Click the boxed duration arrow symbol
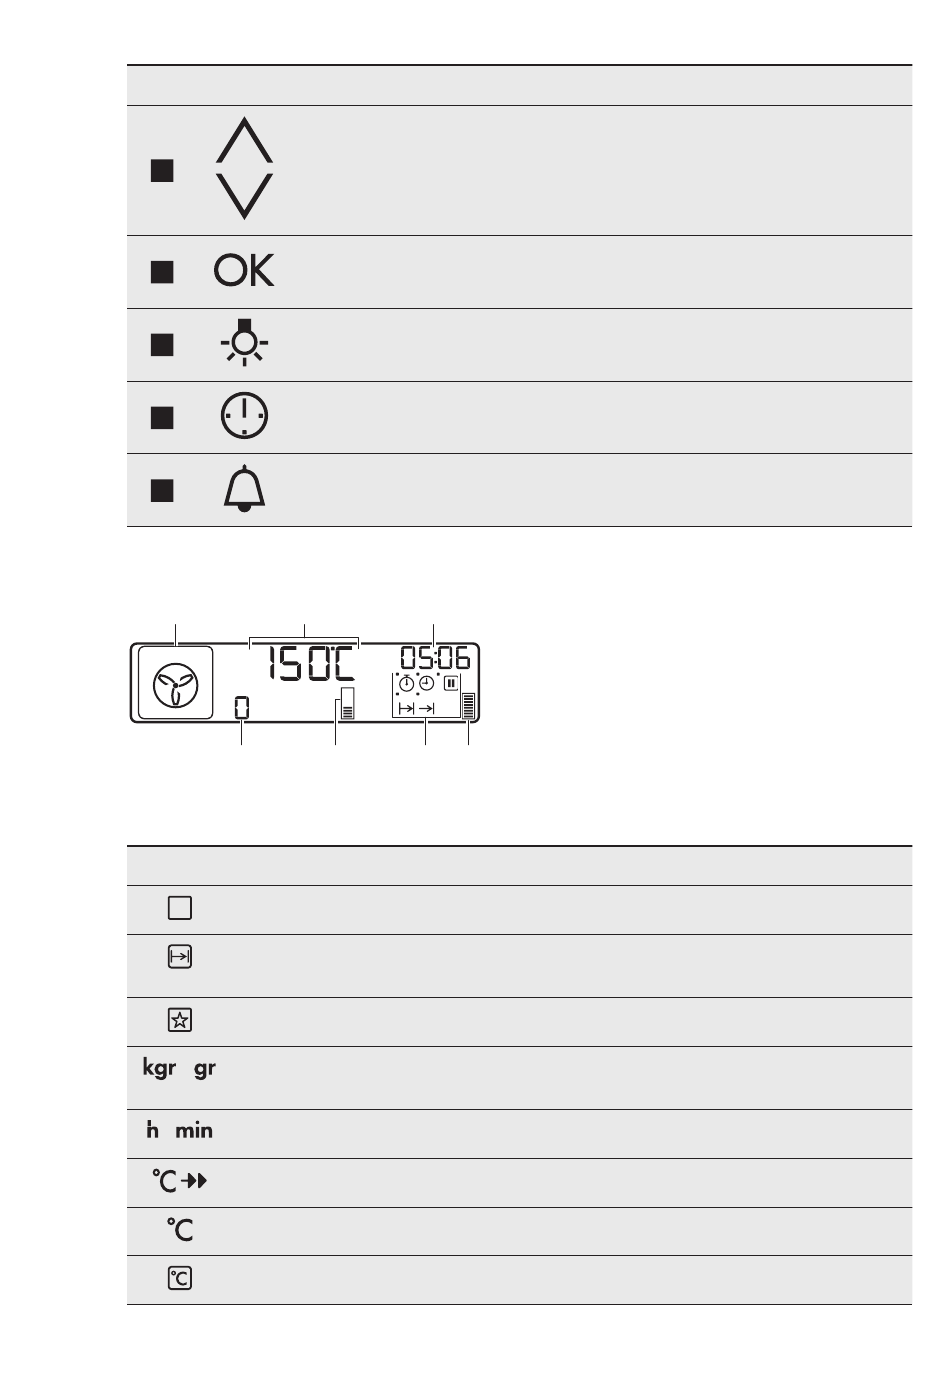The width and height of the screenshot is (950, 1374). 180,957
